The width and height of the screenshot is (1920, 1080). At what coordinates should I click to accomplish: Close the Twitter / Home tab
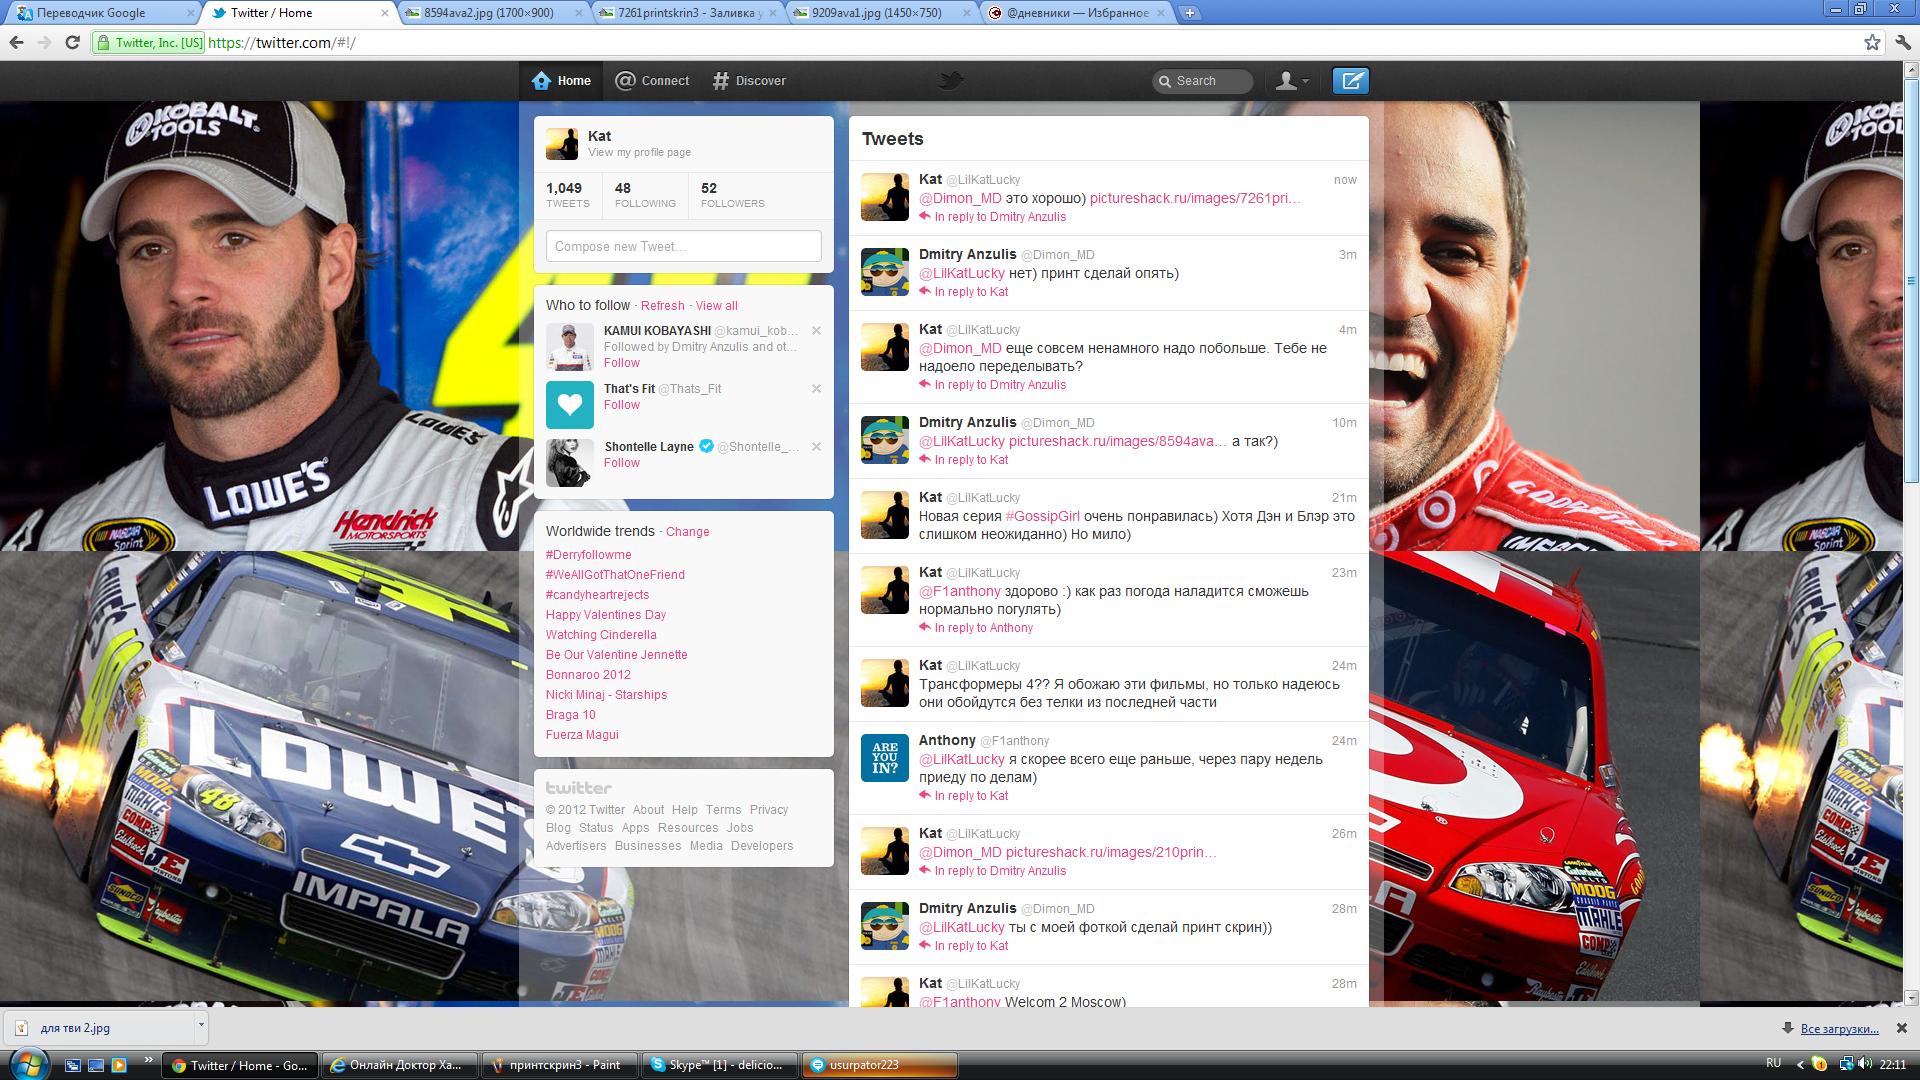(x=385, y=13)
